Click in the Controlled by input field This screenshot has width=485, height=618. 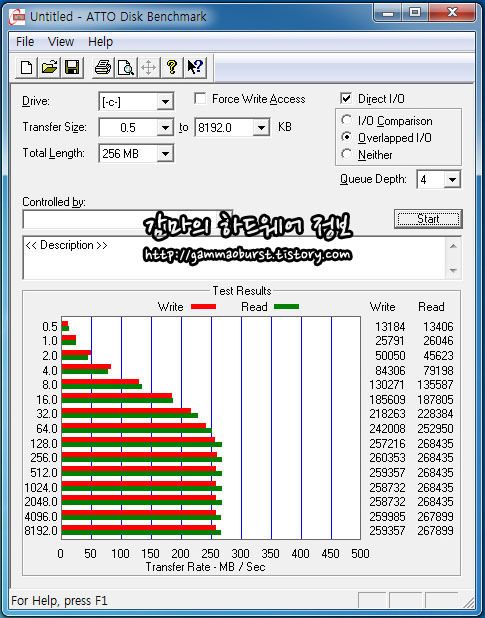[x=128, y=219]
